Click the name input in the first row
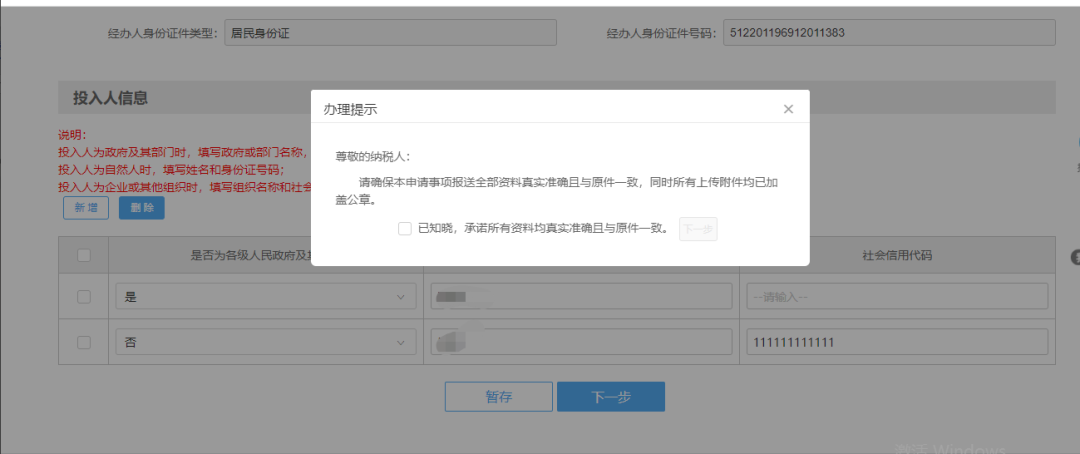The width and height of the screenshot is (1080, 454). coord(580,297)
